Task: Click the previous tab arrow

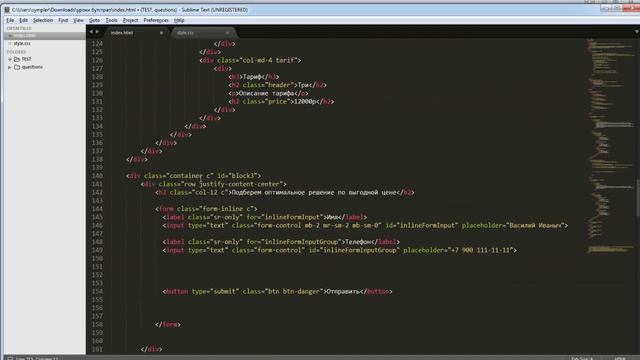Action: pos(91,32)
